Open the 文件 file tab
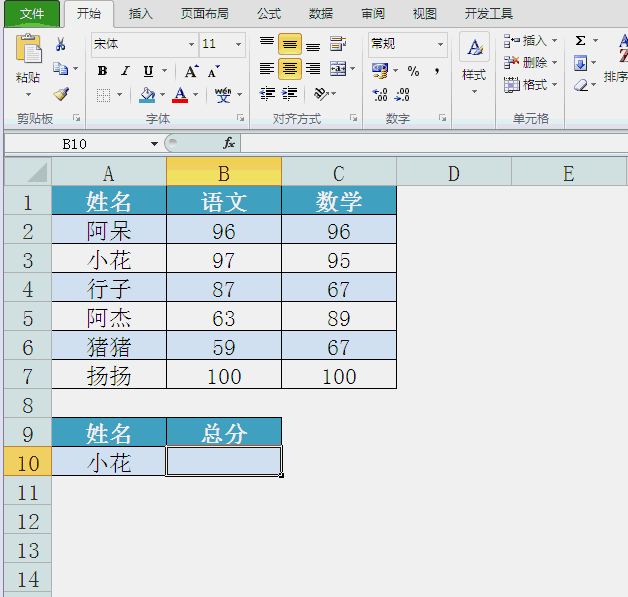This screenshot has height=597, width=628. point(32,14)
